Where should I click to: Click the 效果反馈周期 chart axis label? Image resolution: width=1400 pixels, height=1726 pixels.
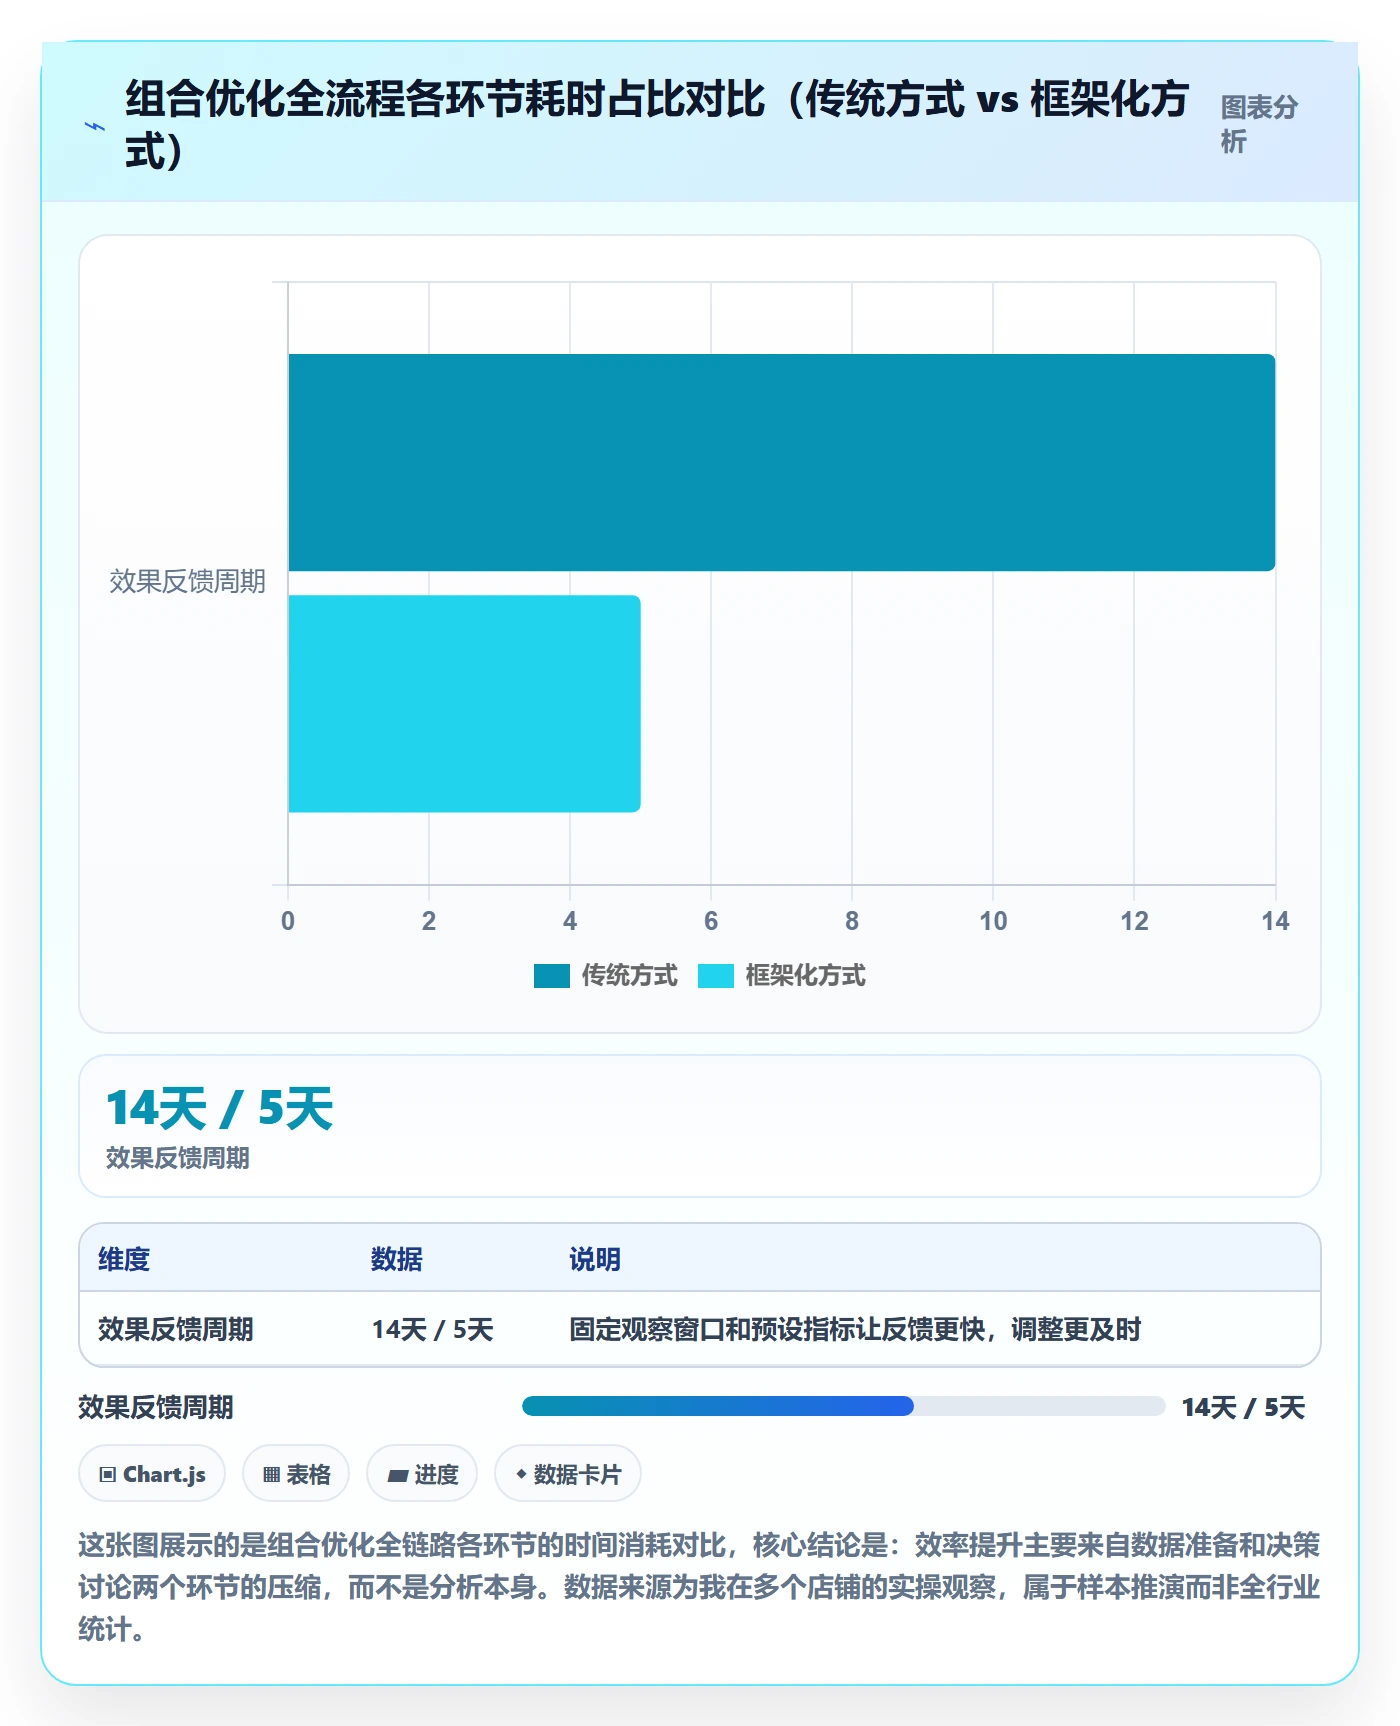[x=188, y=581]
